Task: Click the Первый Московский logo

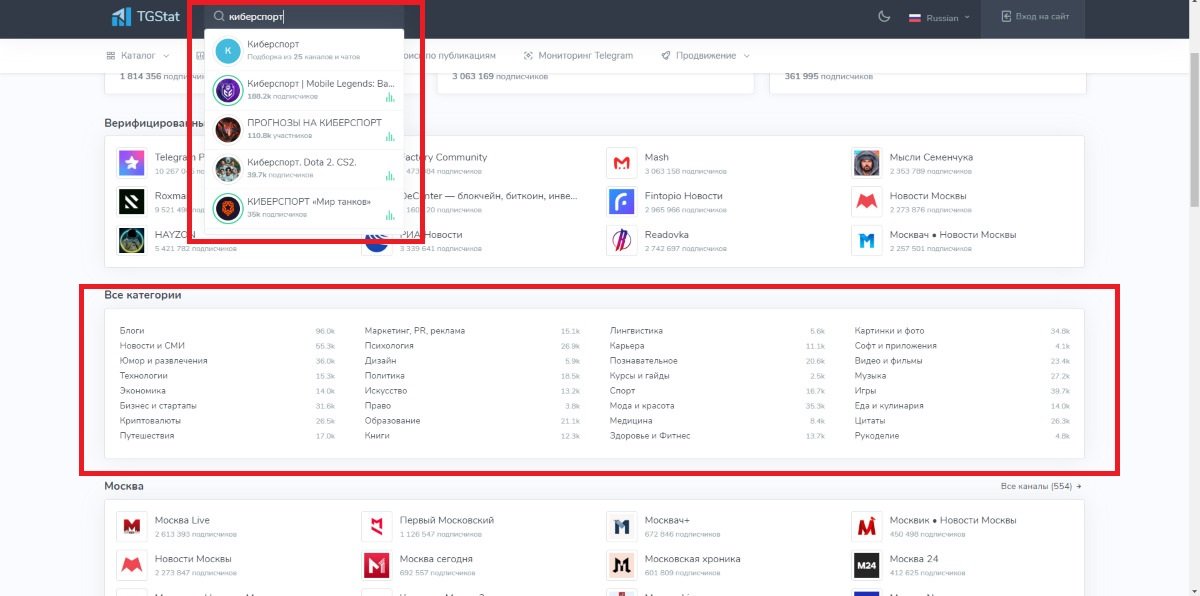Action: [376, 526]
